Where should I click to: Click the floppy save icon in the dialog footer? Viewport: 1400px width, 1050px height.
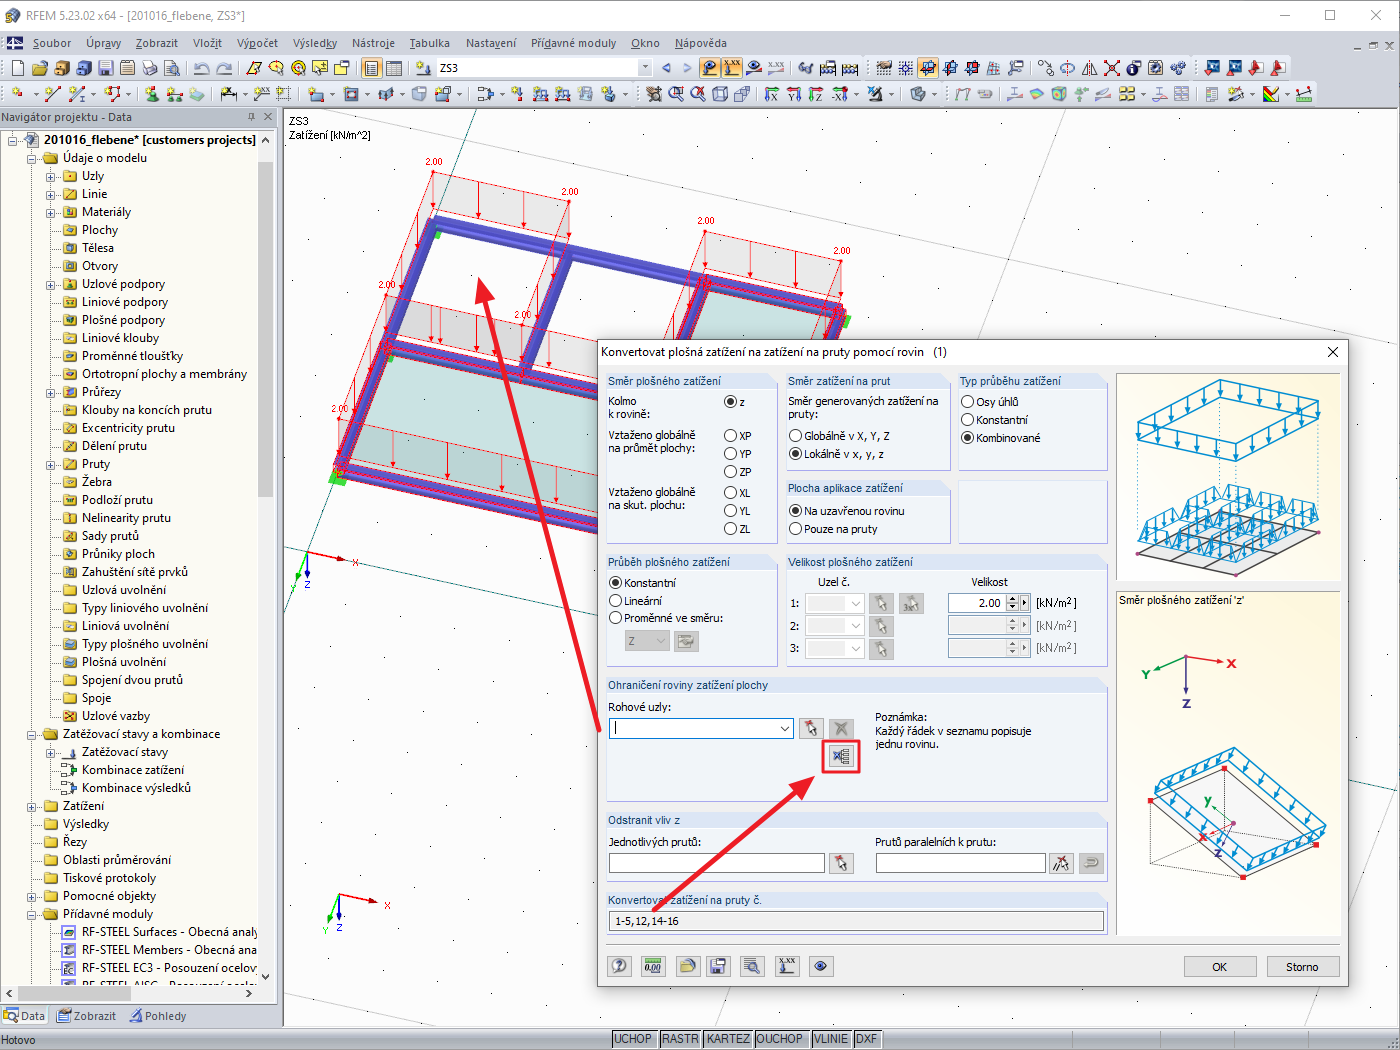click(x=718, y=966)
